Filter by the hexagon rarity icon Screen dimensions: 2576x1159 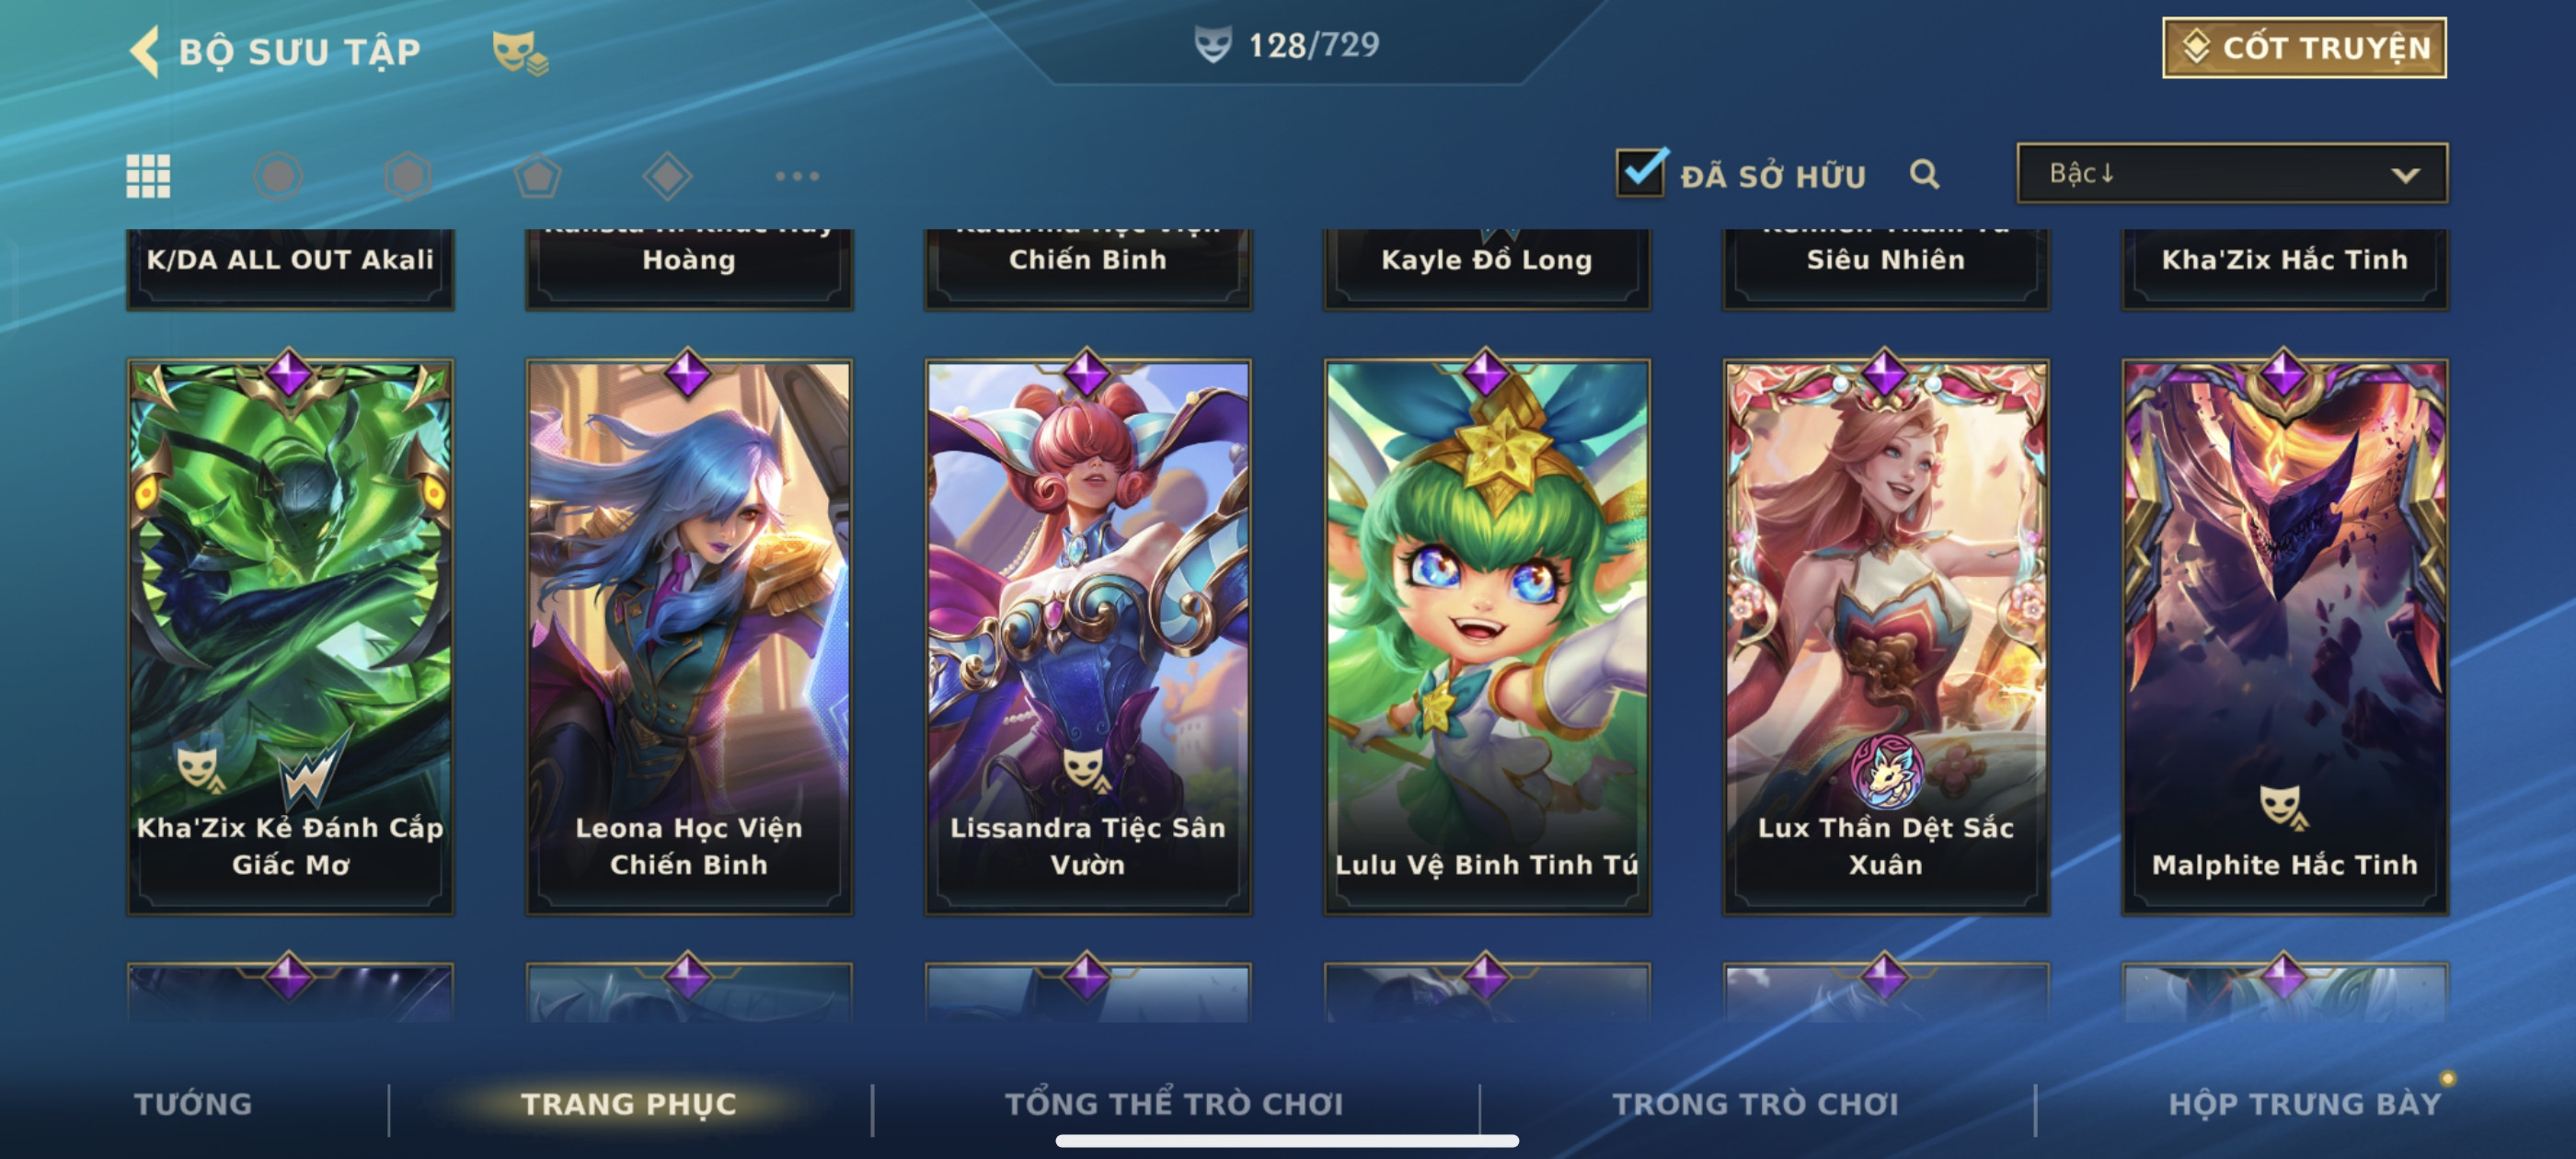(408, 176)
